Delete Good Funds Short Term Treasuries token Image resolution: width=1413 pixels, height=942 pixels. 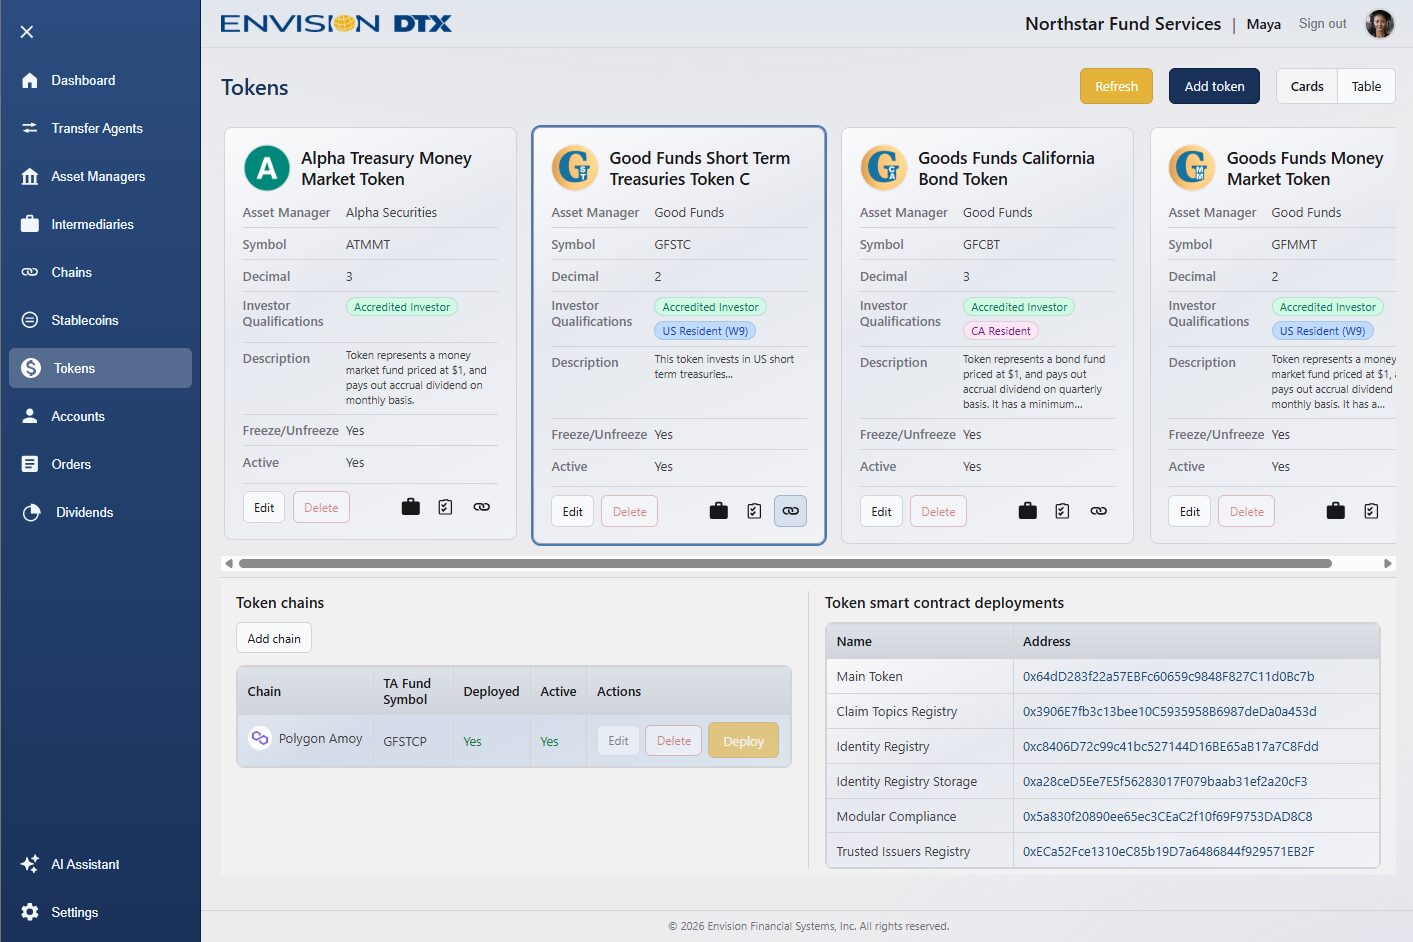629,511
